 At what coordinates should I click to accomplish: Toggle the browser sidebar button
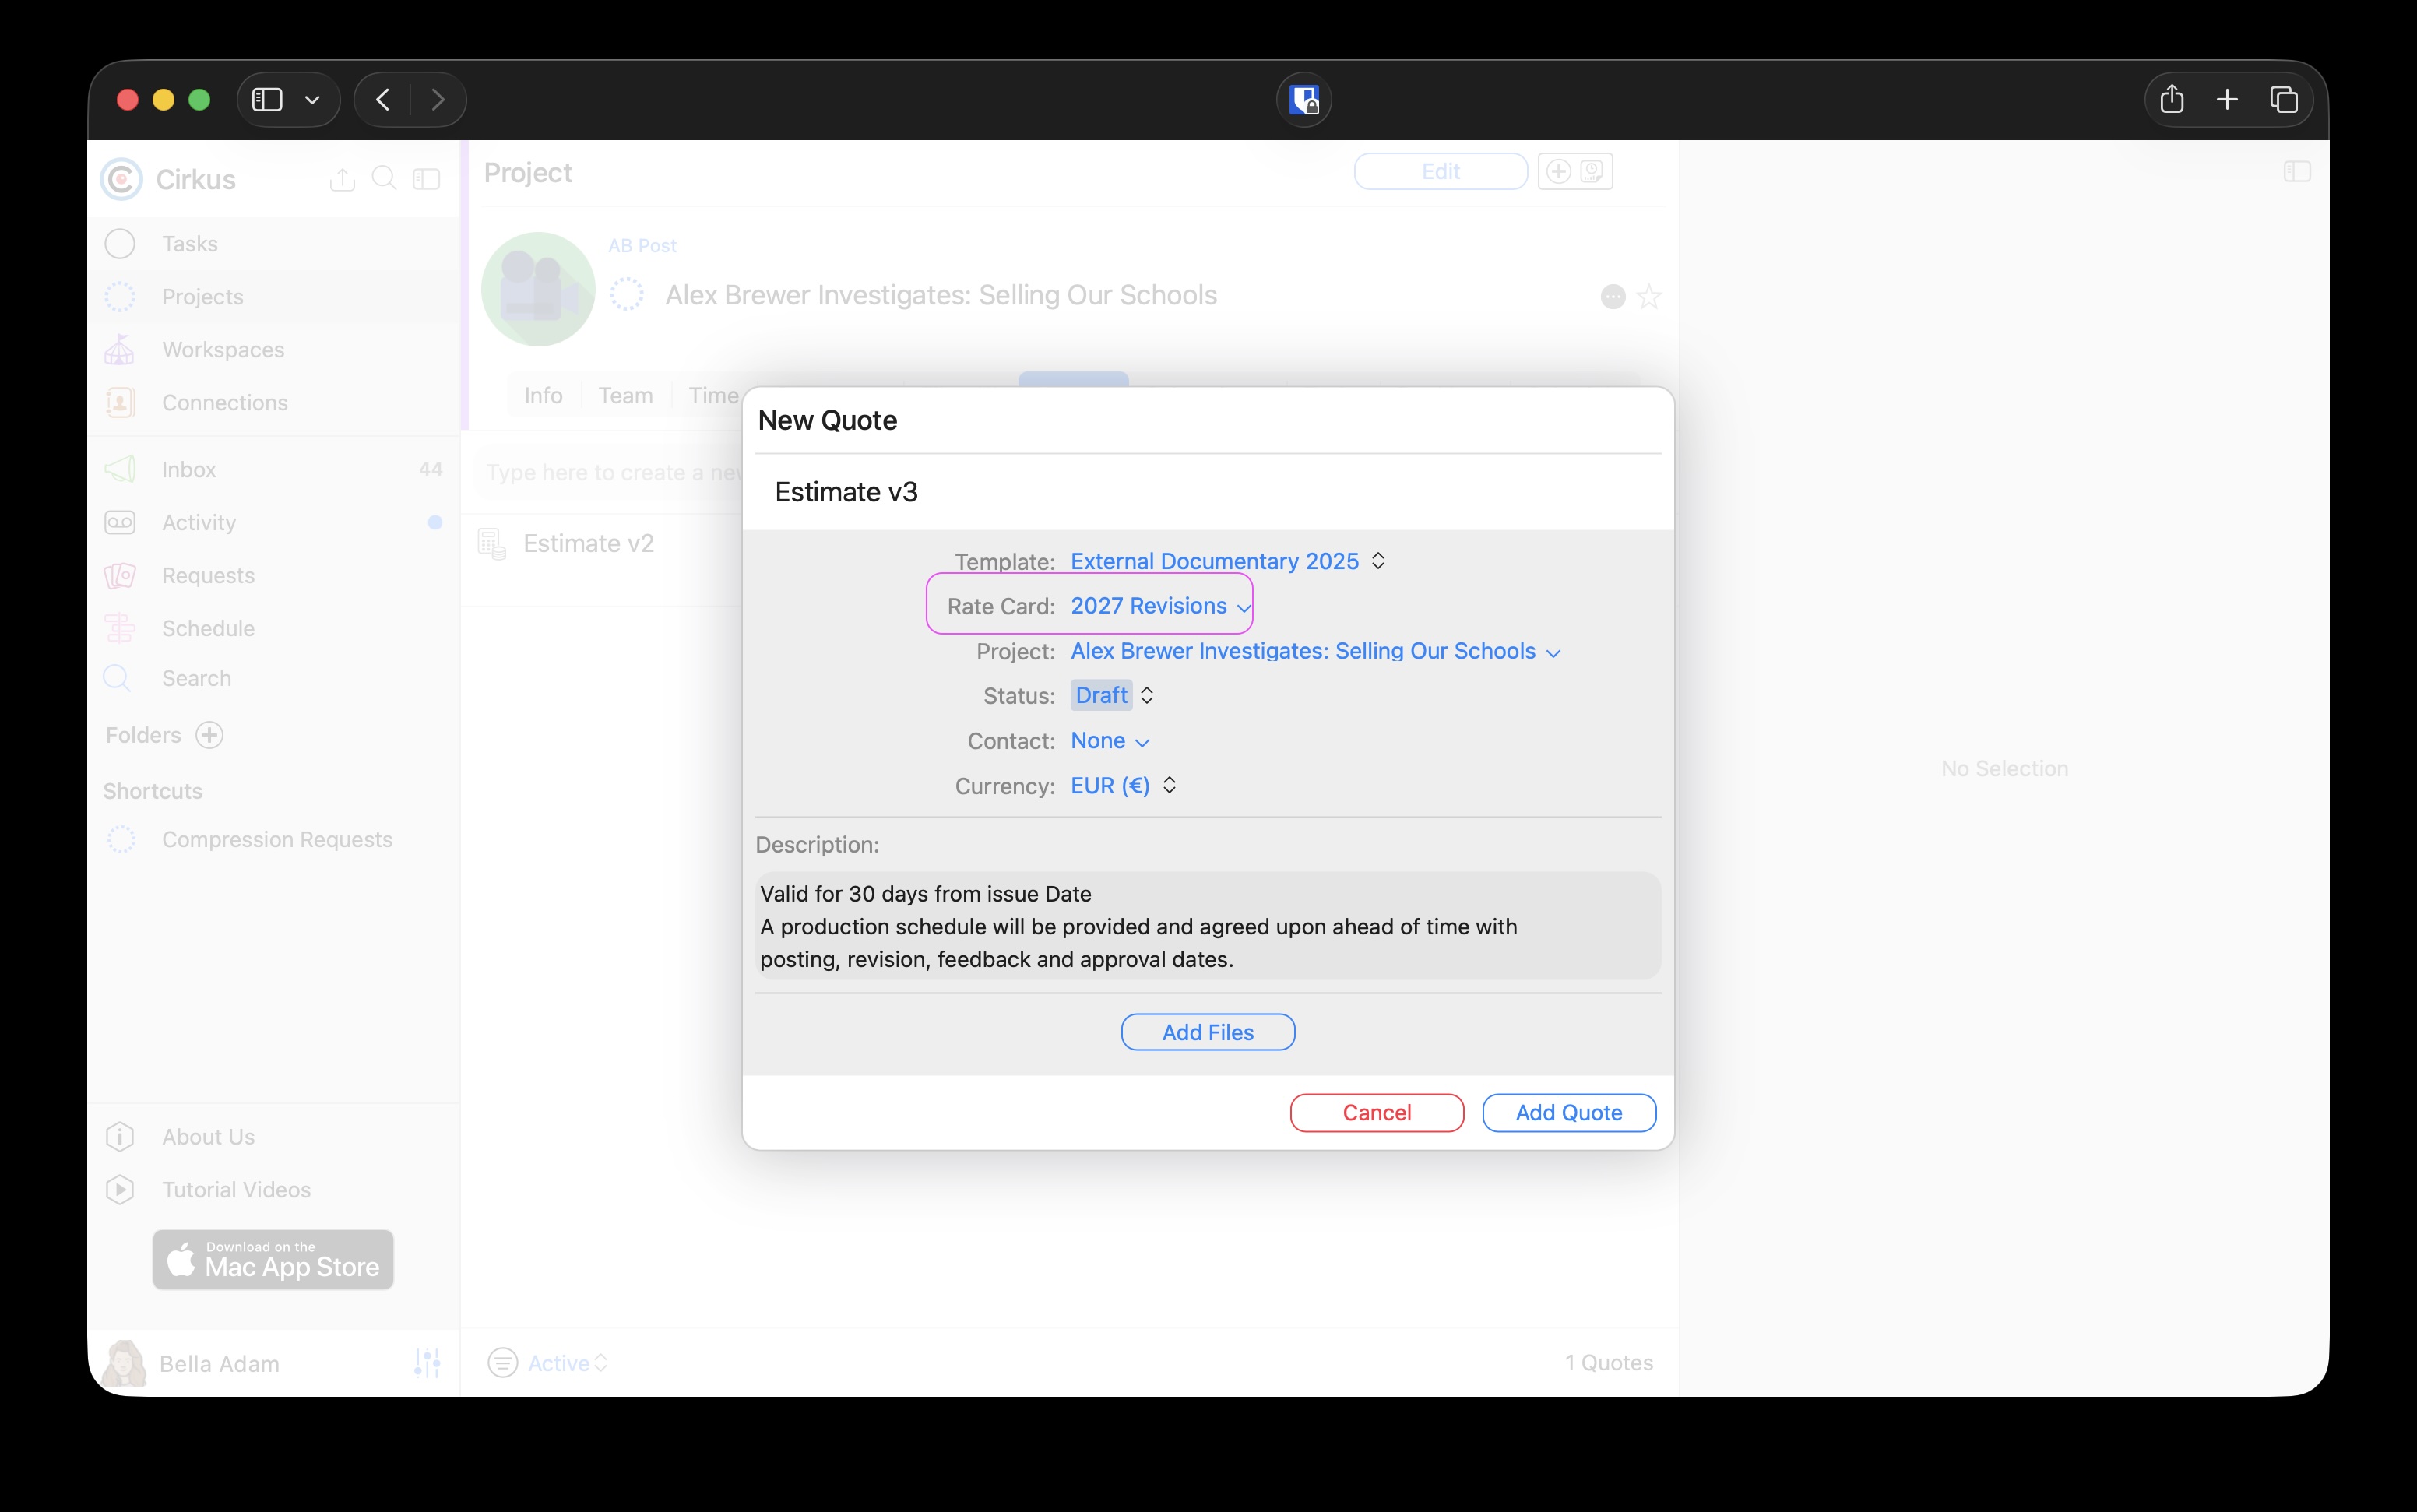click(267, 99)
